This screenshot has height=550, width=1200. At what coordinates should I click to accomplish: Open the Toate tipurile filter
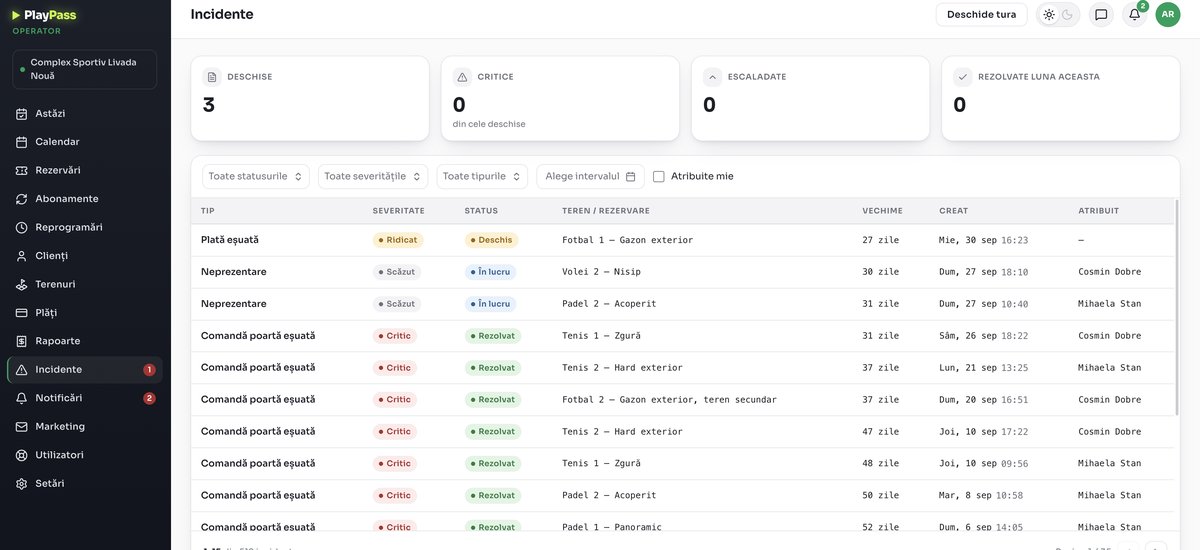pyautogui.click(x=482, y=176)
